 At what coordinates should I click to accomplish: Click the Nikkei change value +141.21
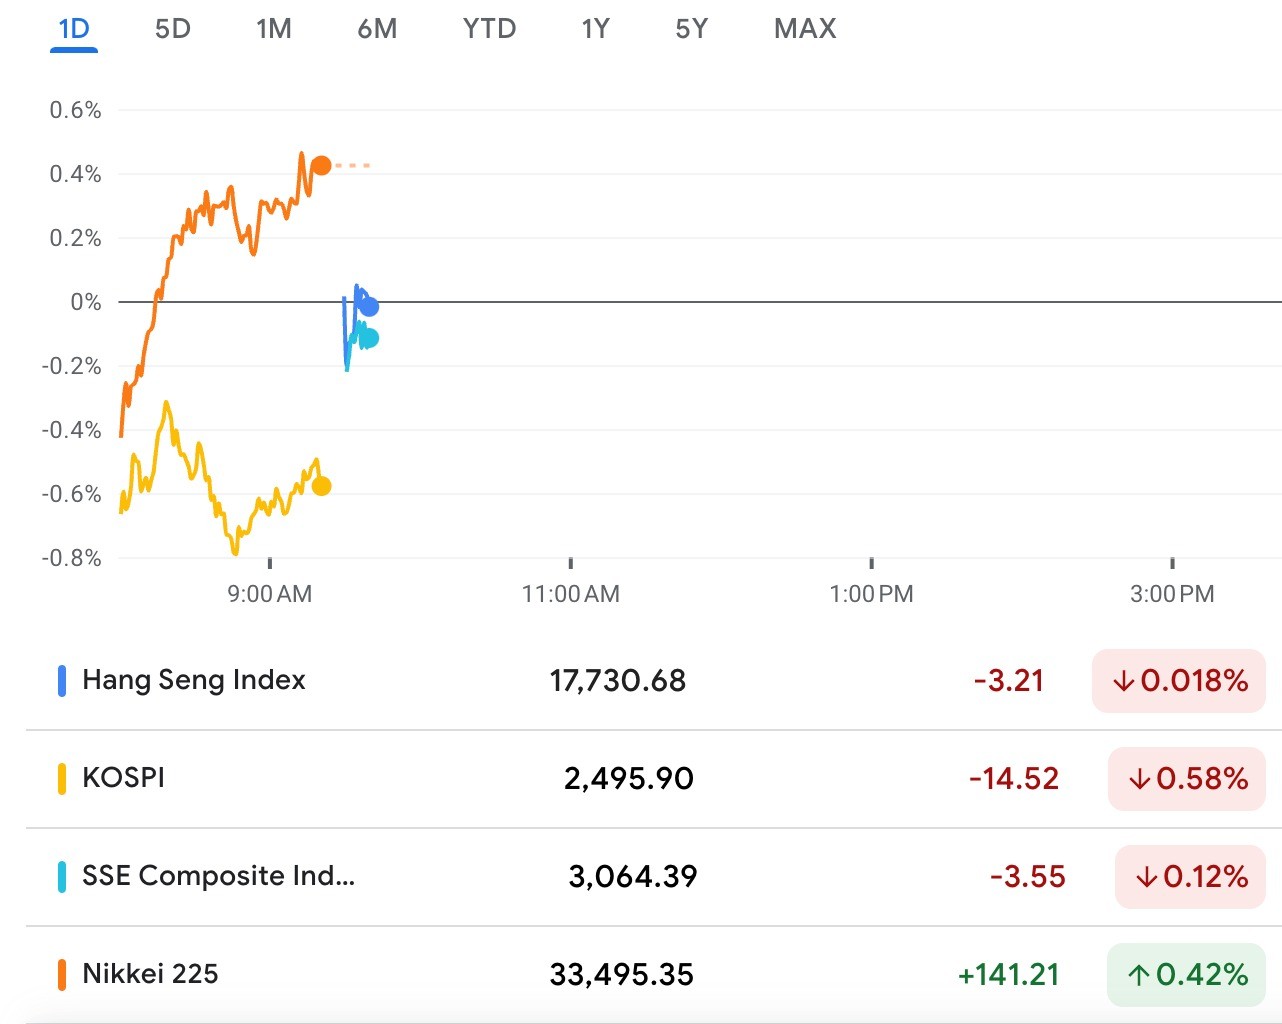(1009, 975)
